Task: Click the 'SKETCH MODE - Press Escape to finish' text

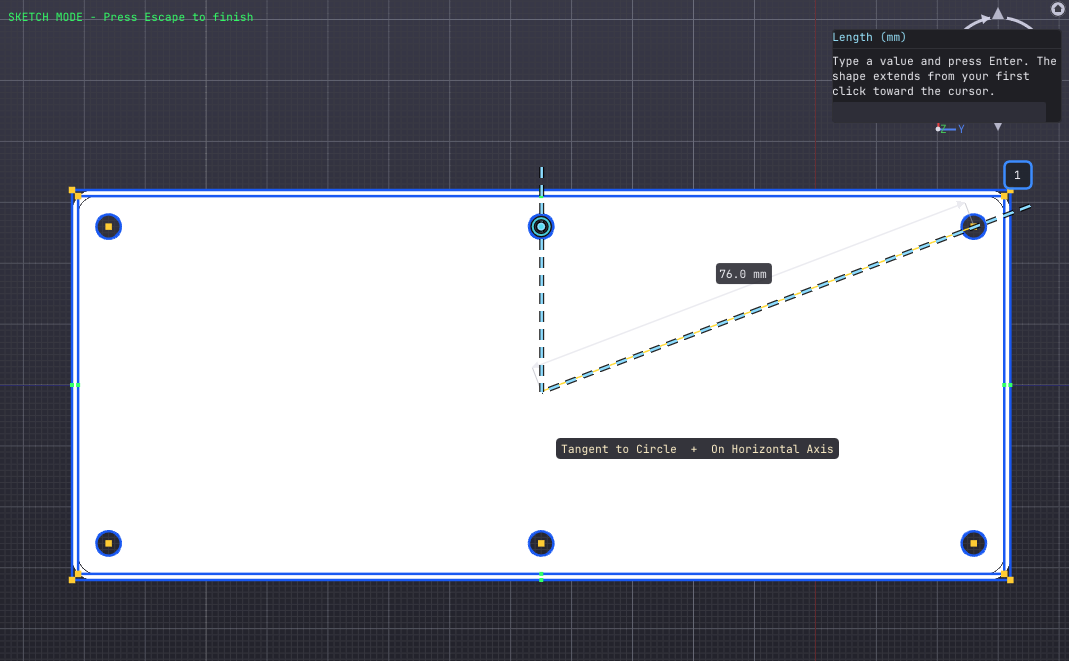Action: pos(130,17)
